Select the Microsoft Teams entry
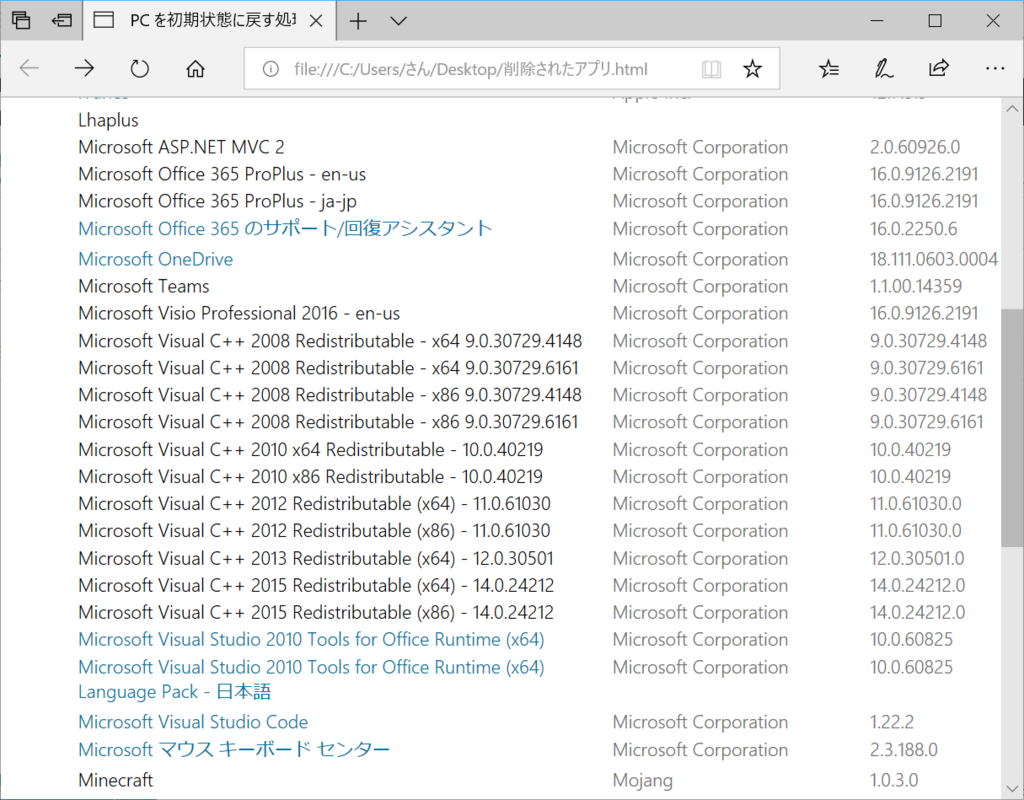The height and width of the screenshot is (800, 1024). click(x=144, y=286)
